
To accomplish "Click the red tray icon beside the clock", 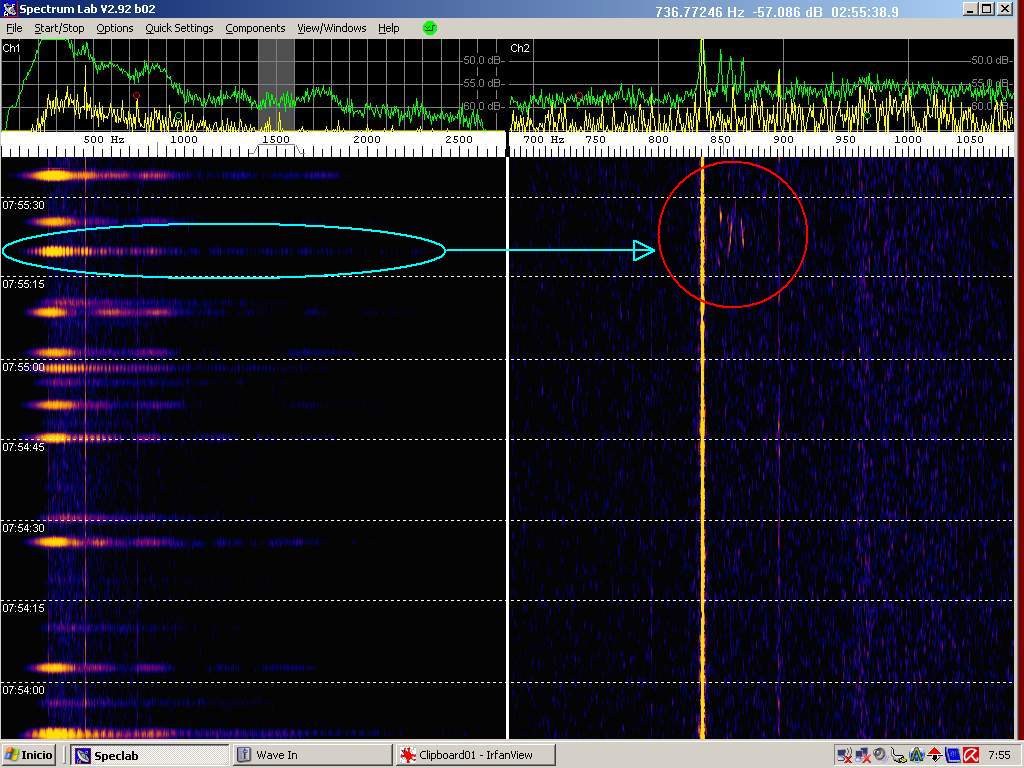I will click(x=969, y=755).
